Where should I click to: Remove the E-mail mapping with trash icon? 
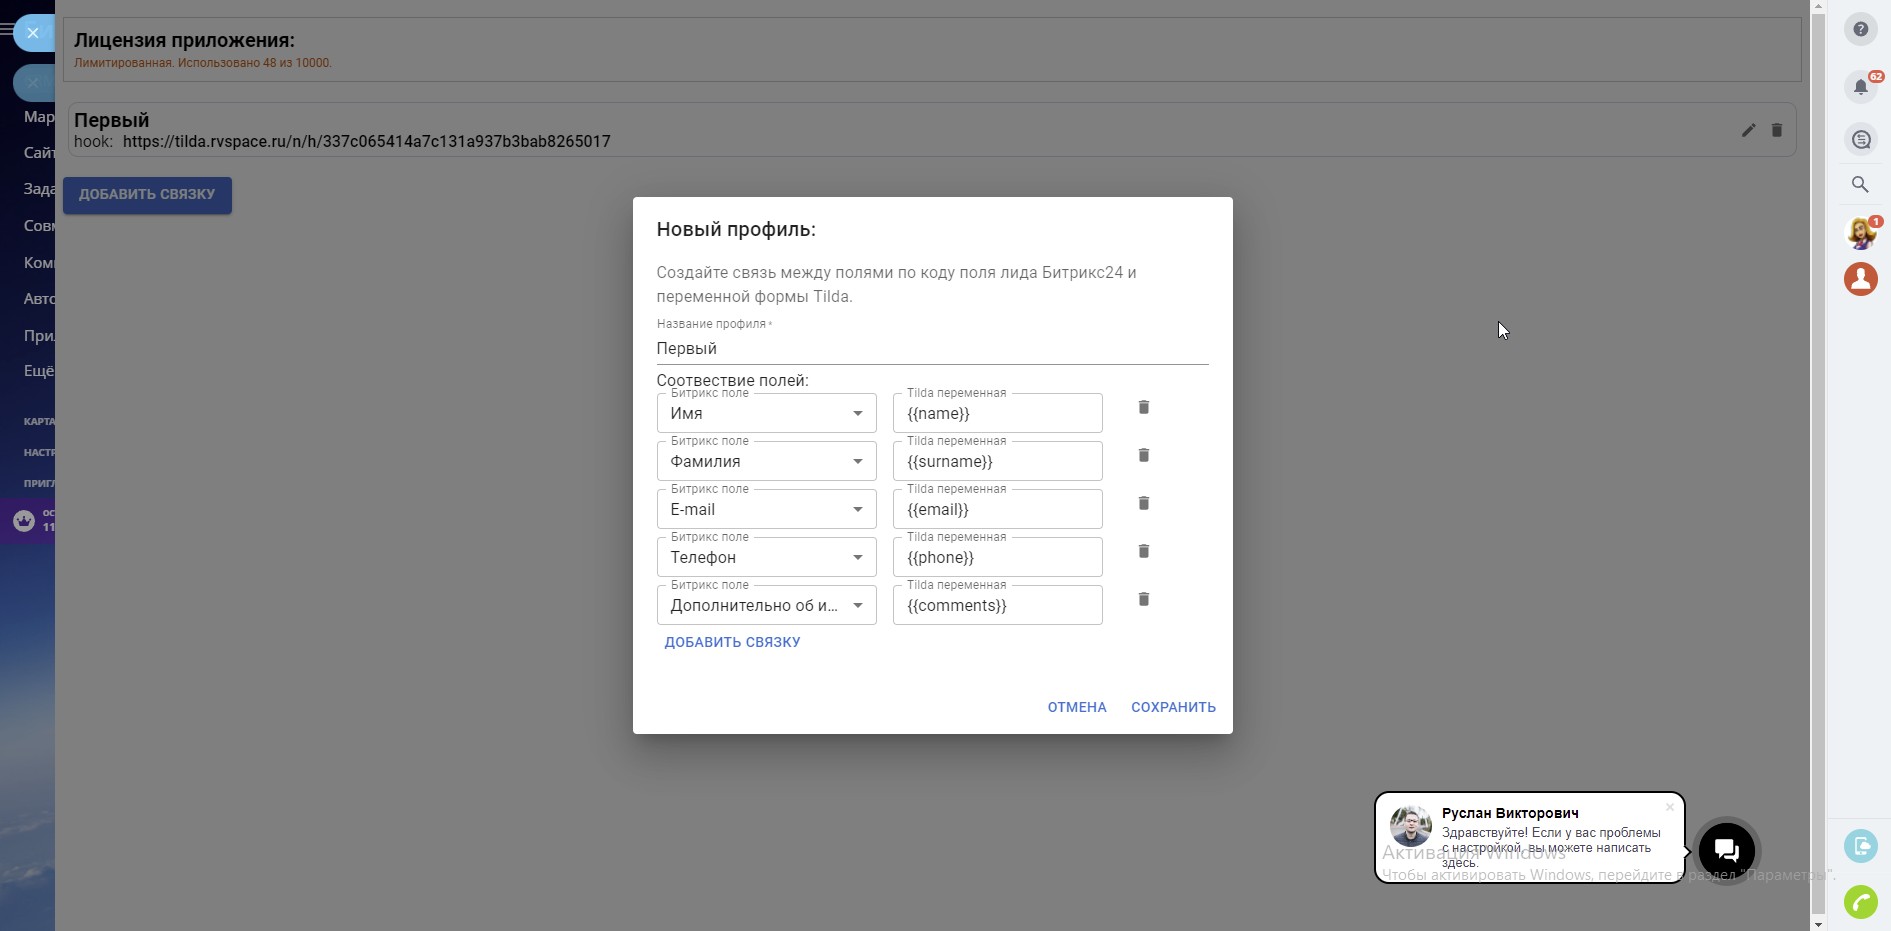tap(1143, 503)
